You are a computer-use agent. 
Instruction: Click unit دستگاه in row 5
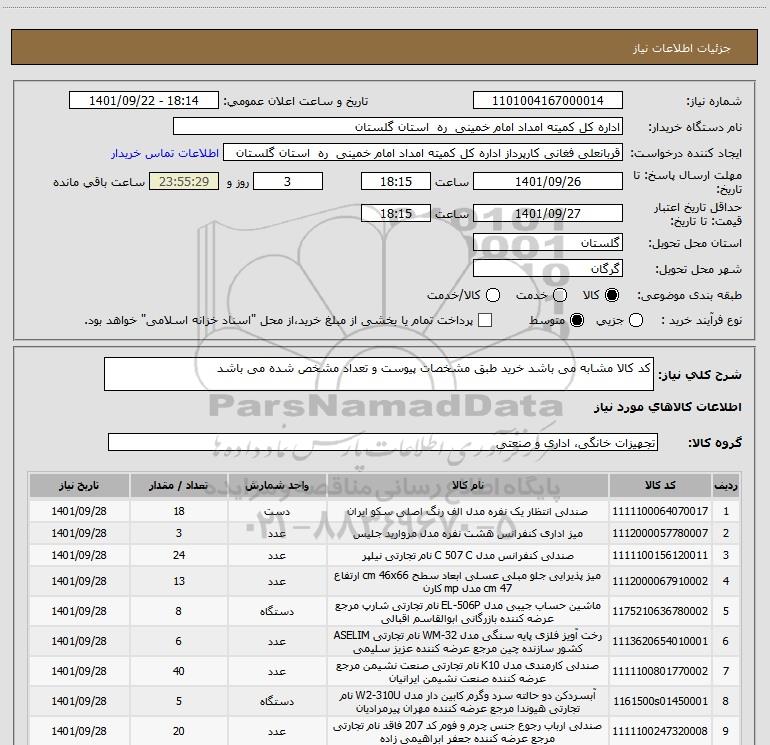pos(277,611)
